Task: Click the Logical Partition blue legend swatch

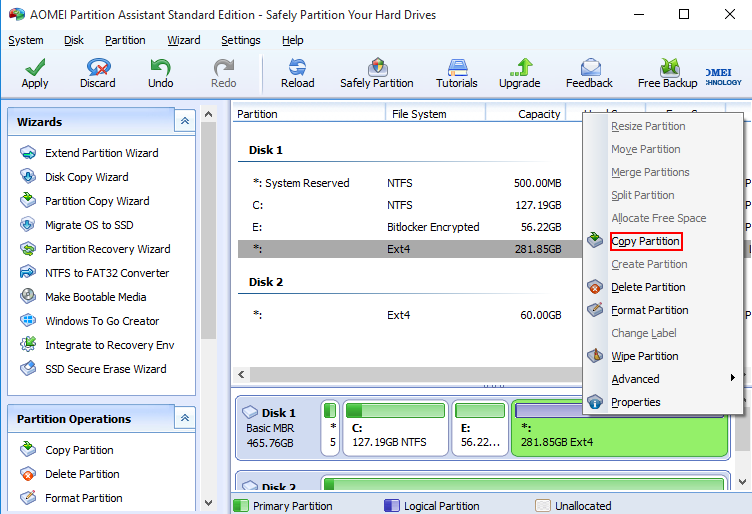Action: click(x=392, y=506)
